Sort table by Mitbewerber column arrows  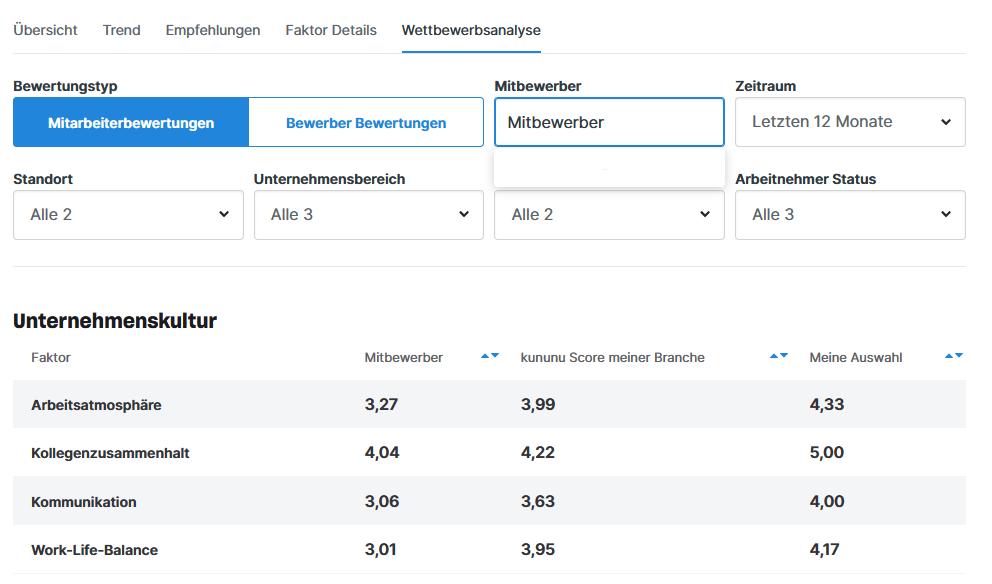pyautogui.click(x=489, y=356)
